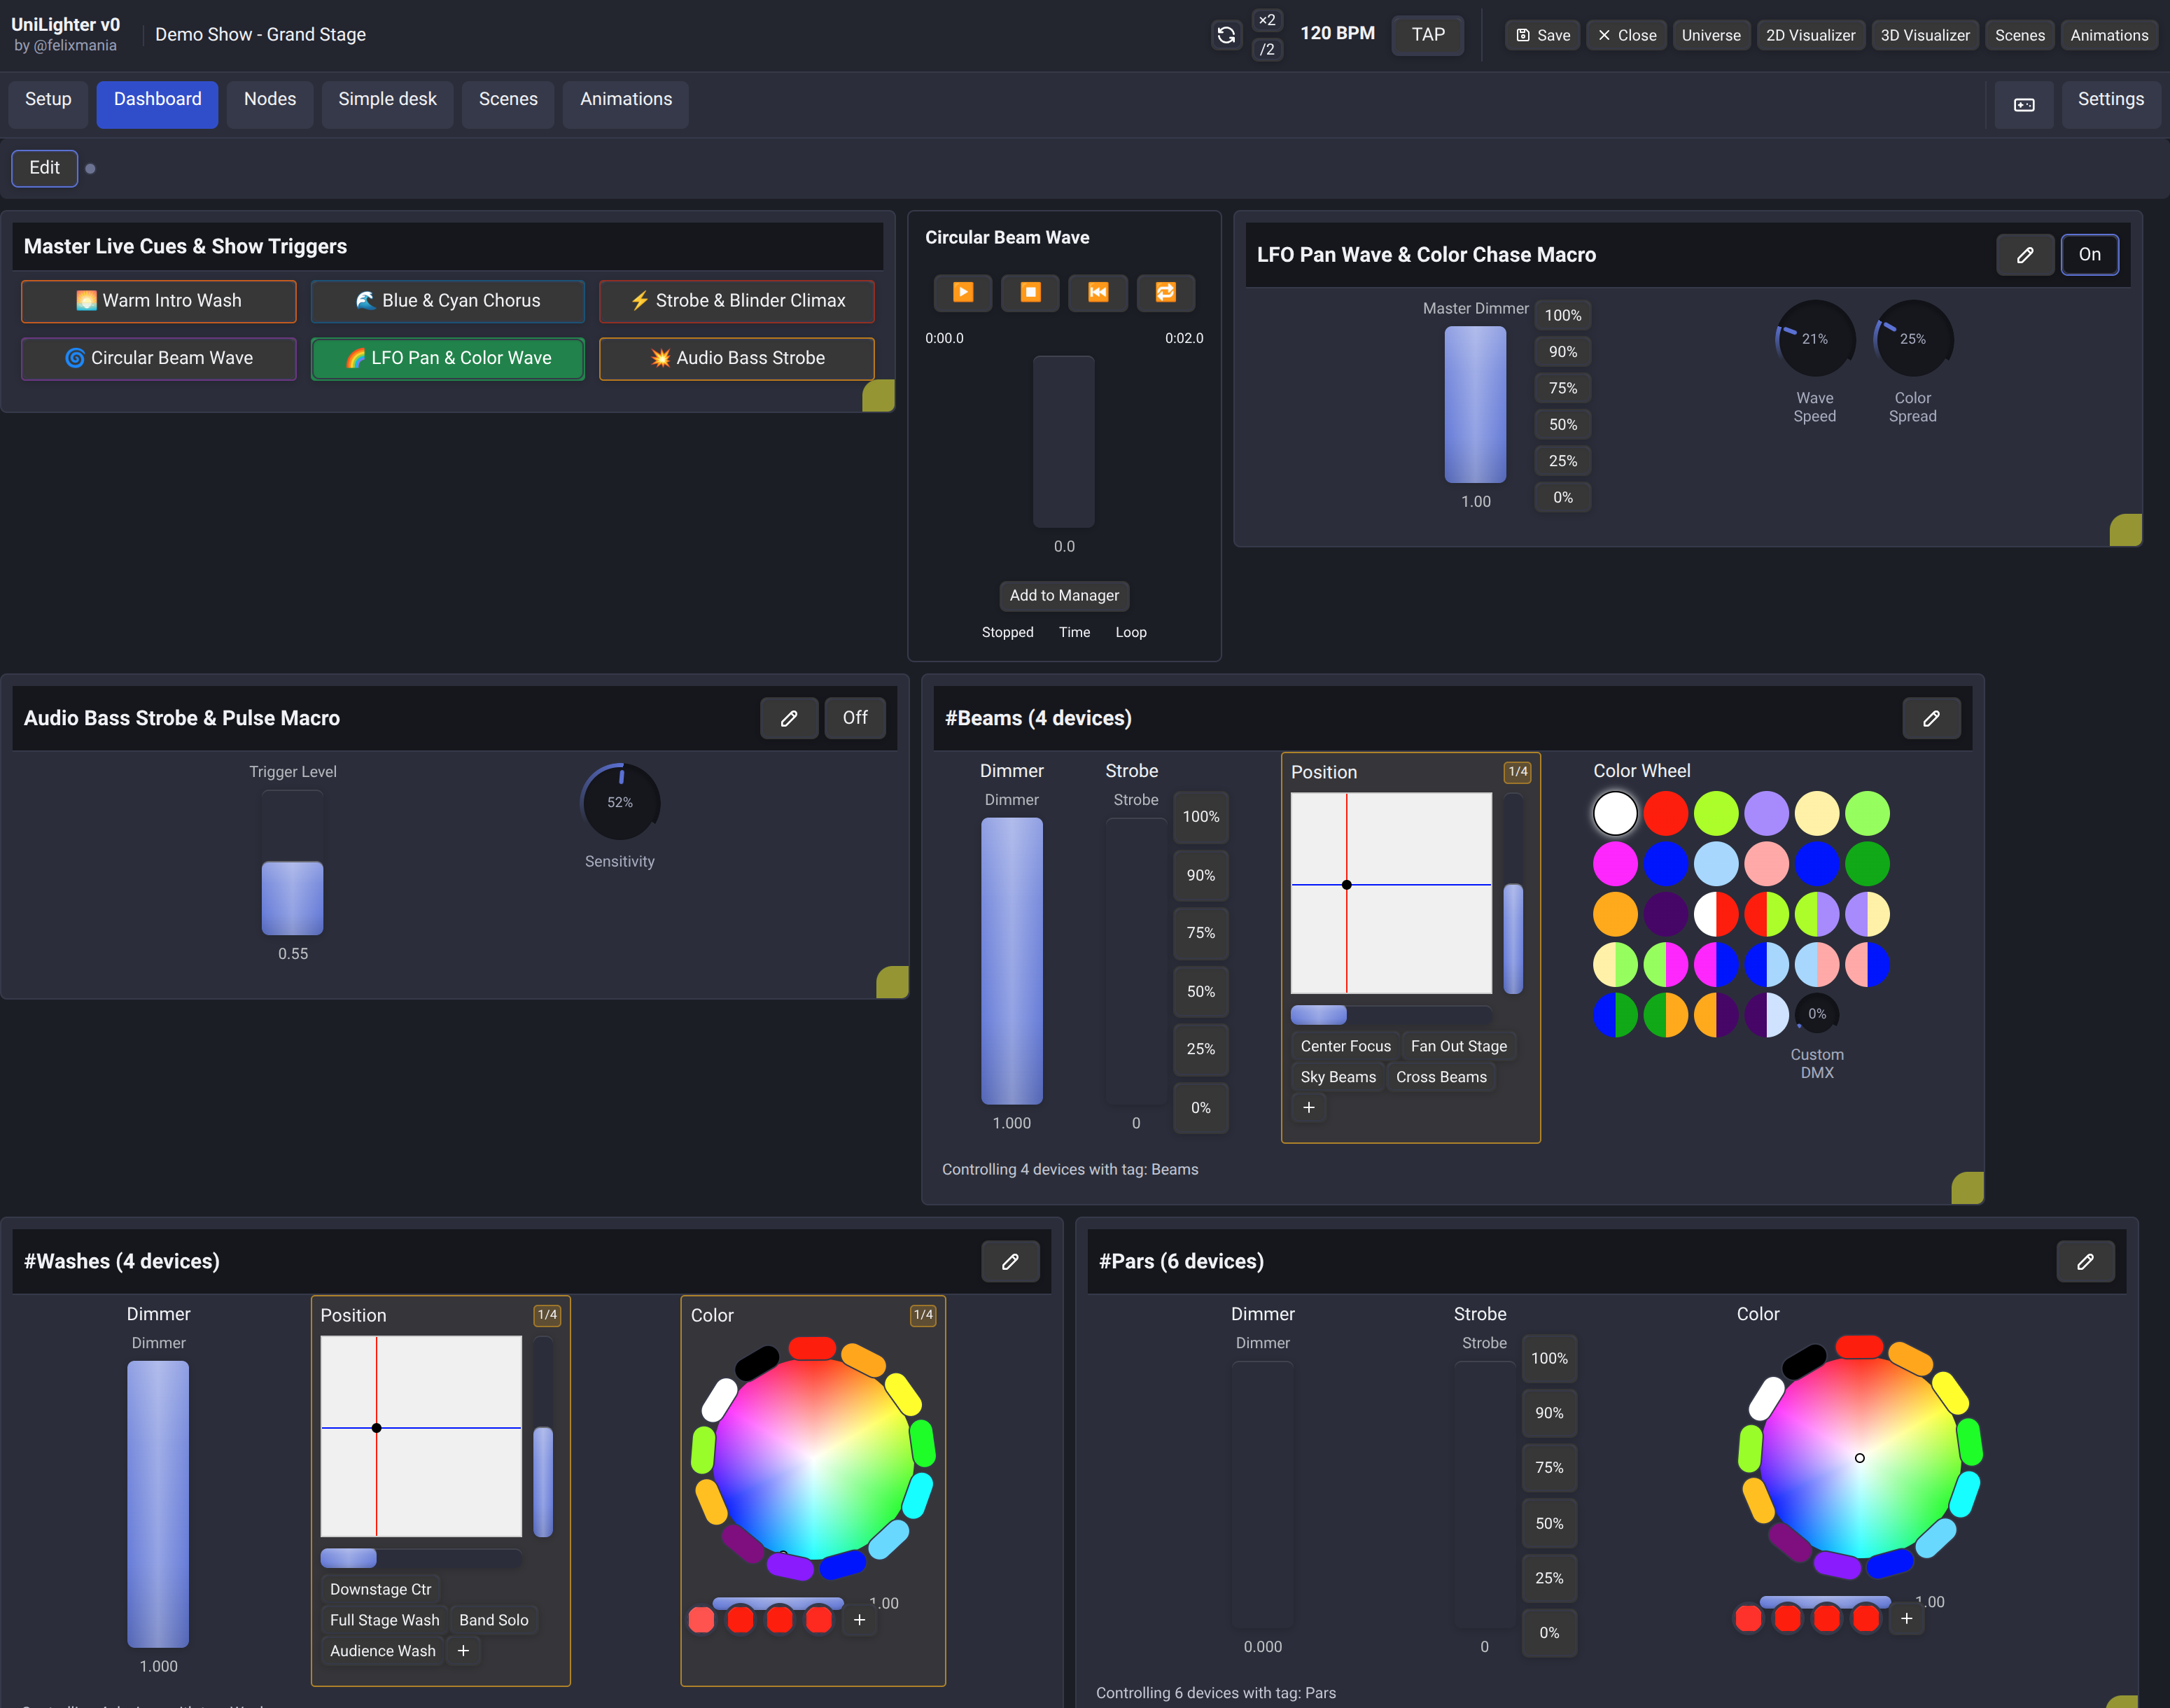
Task: Set Beams Strobe to 50%
Action: (x=1200, y=992)
